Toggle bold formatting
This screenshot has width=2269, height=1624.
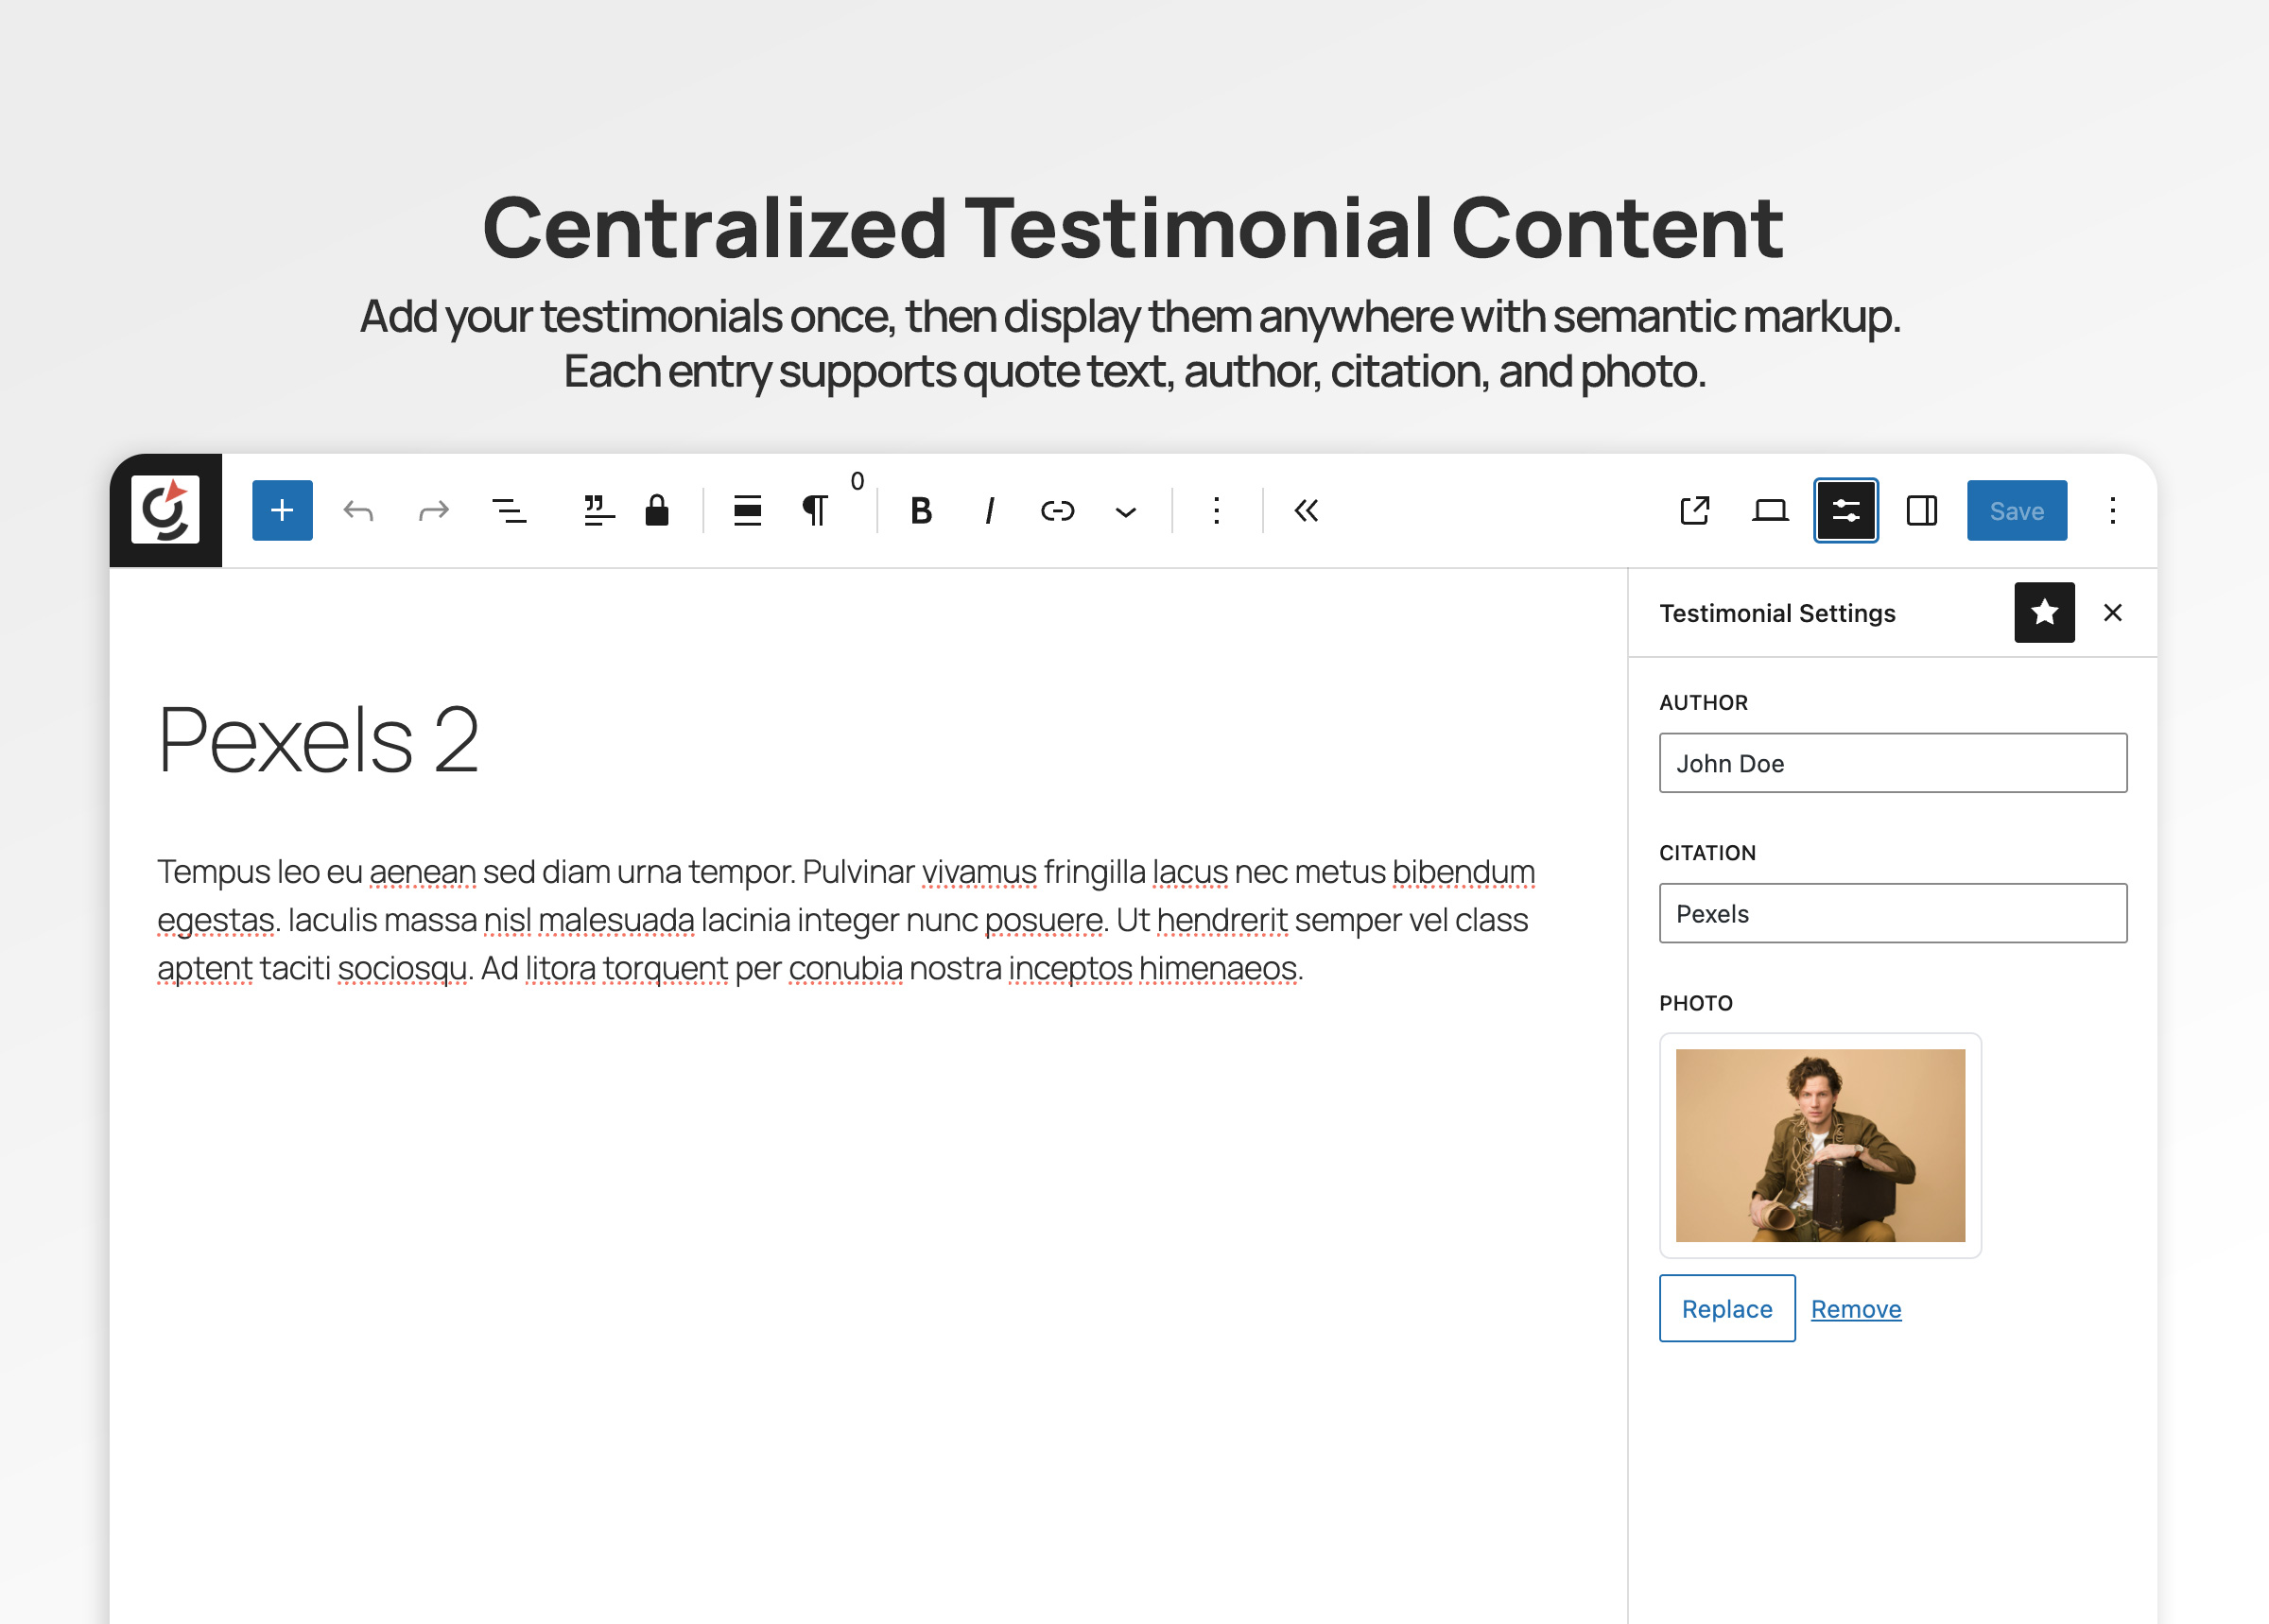coord(920,511)
